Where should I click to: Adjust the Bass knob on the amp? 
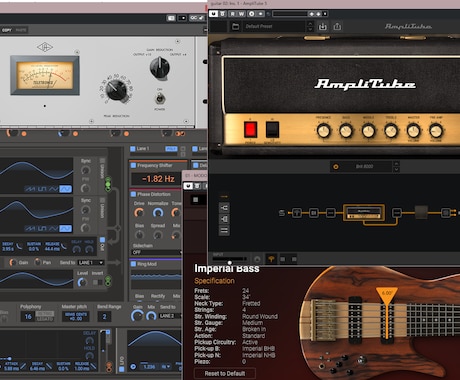[x=346, y=131]
